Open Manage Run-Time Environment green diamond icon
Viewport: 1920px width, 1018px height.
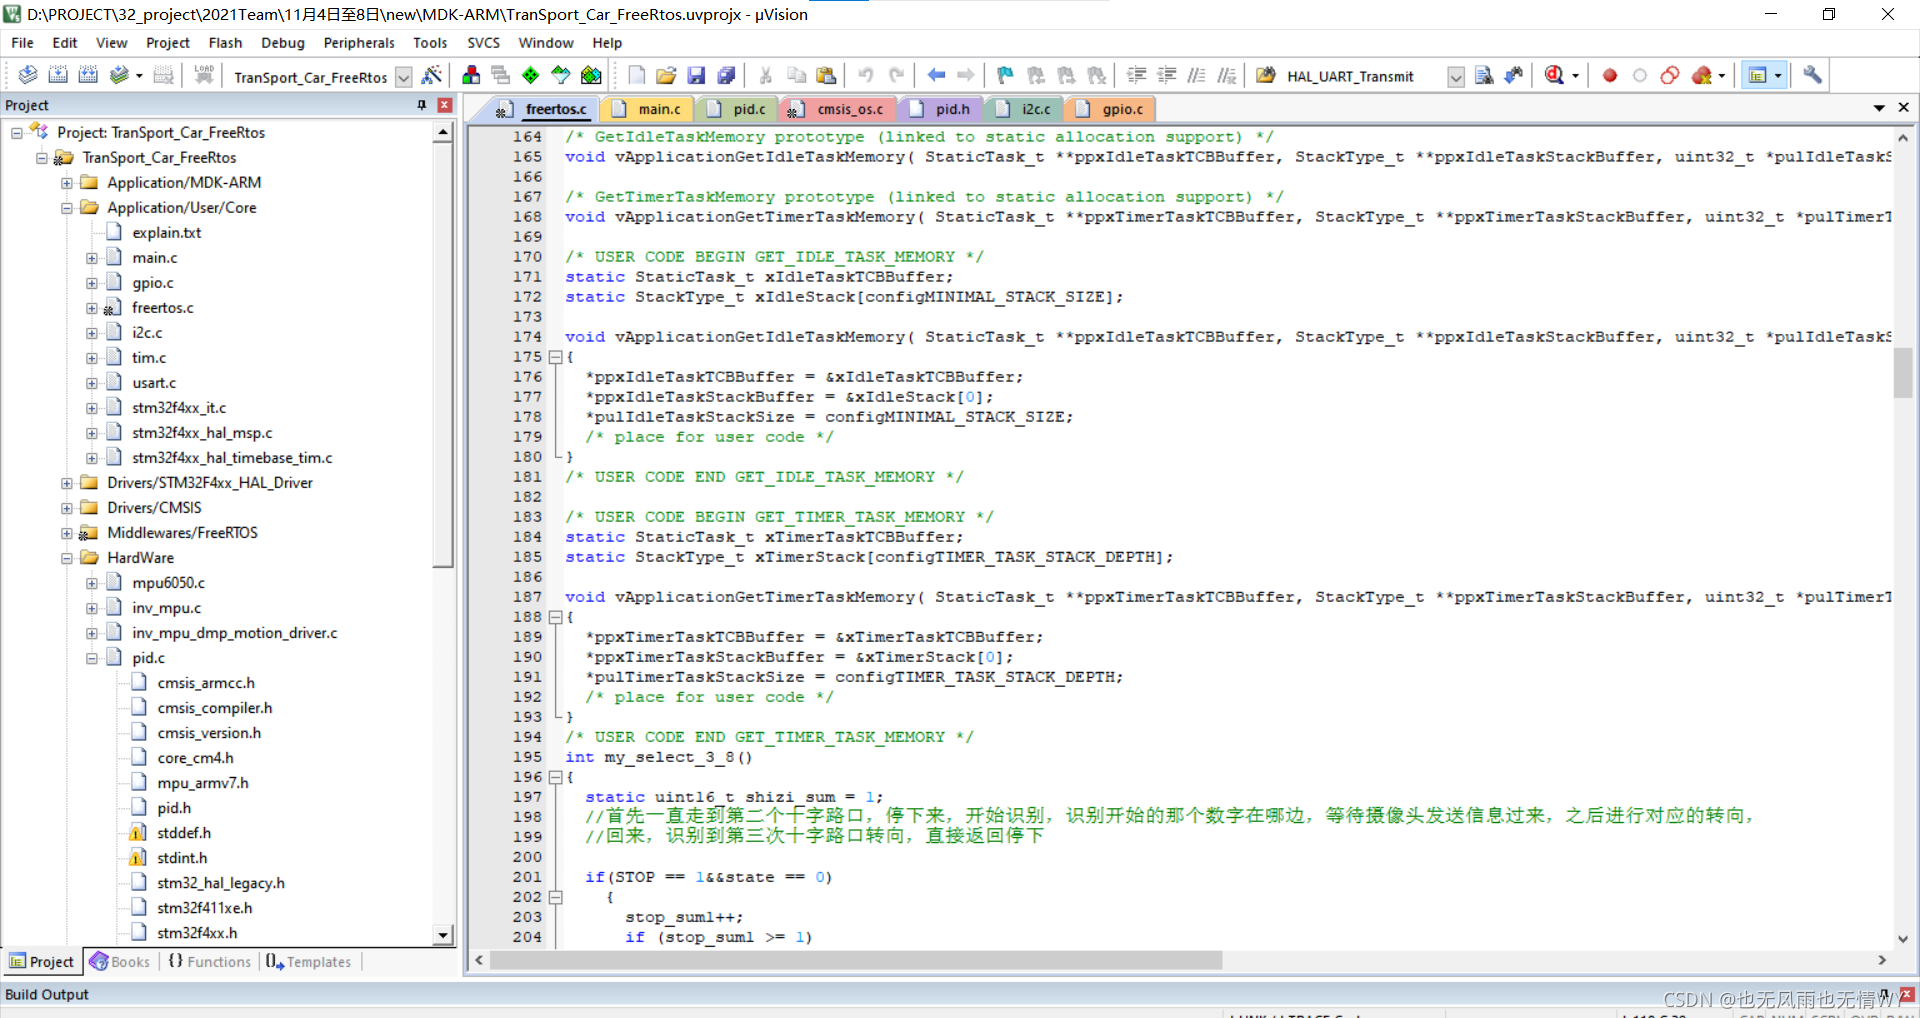531,75
